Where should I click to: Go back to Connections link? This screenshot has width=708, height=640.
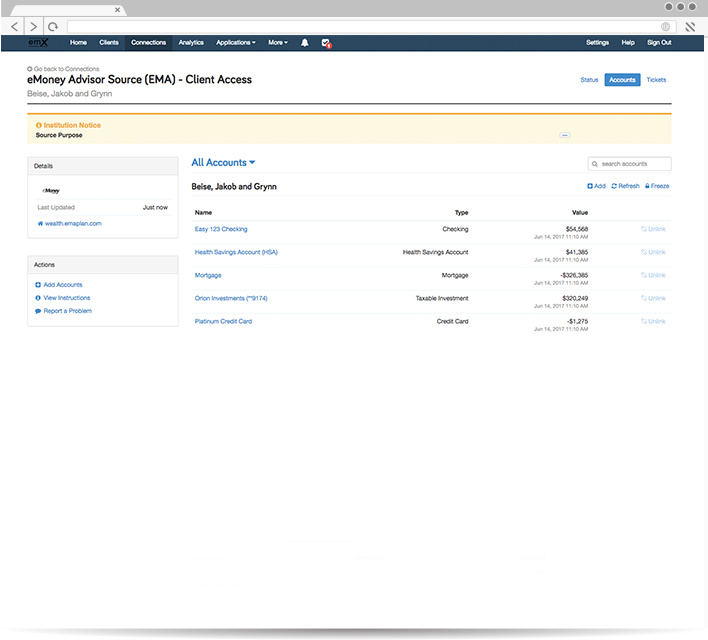[x=63, y=69]
